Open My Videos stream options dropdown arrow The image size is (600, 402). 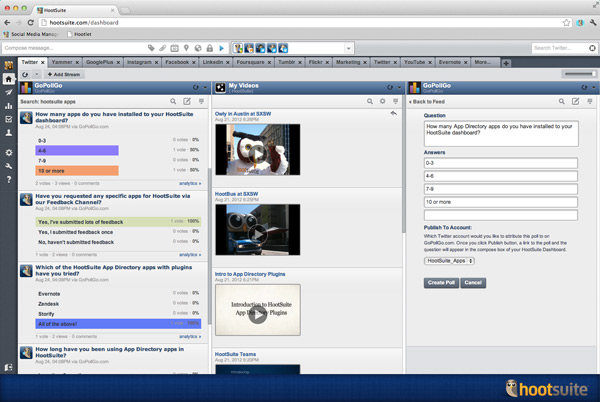(x=399, y=88)
